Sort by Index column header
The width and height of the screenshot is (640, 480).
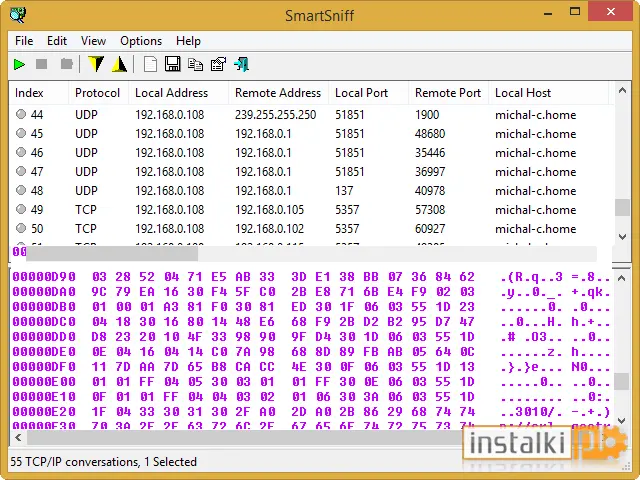(x=38, y=93)
